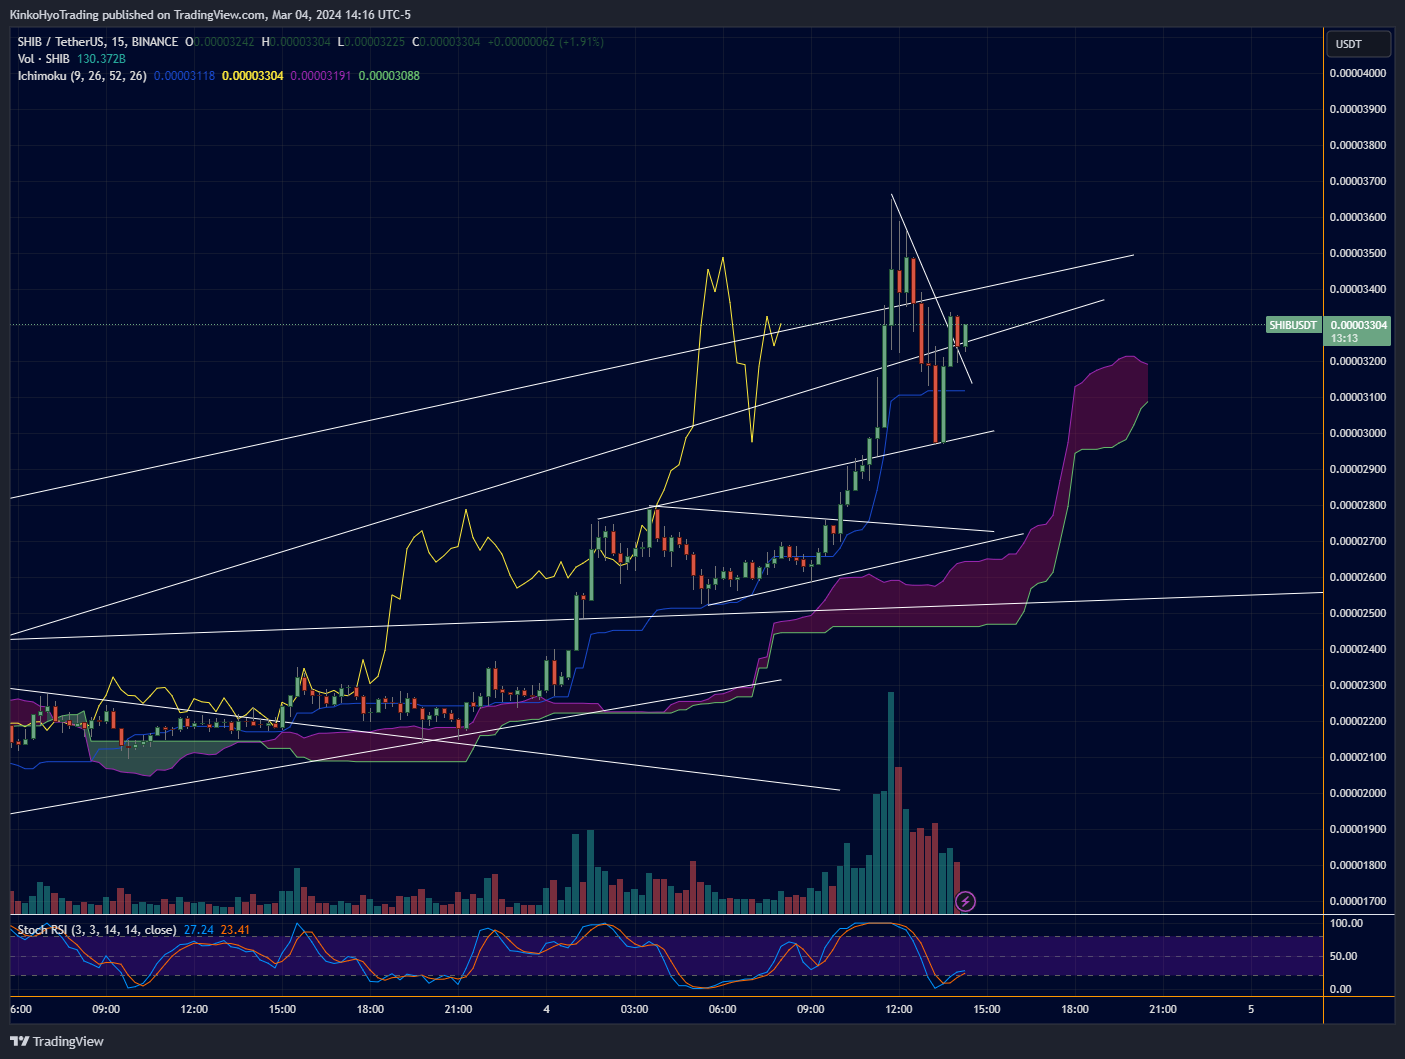
Task: Click Ichimoku green value 0.00003088
Action: [x=389, y=76]
